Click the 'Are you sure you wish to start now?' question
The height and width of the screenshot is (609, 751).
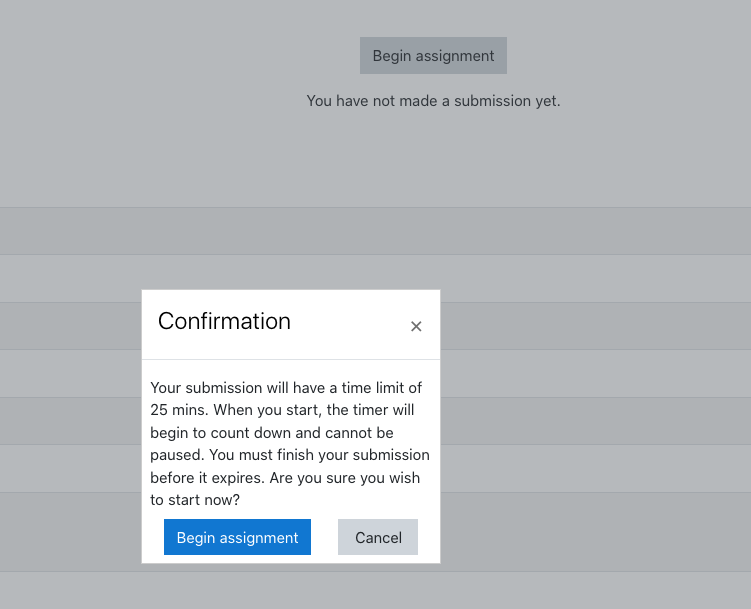[x=285, y=489]
